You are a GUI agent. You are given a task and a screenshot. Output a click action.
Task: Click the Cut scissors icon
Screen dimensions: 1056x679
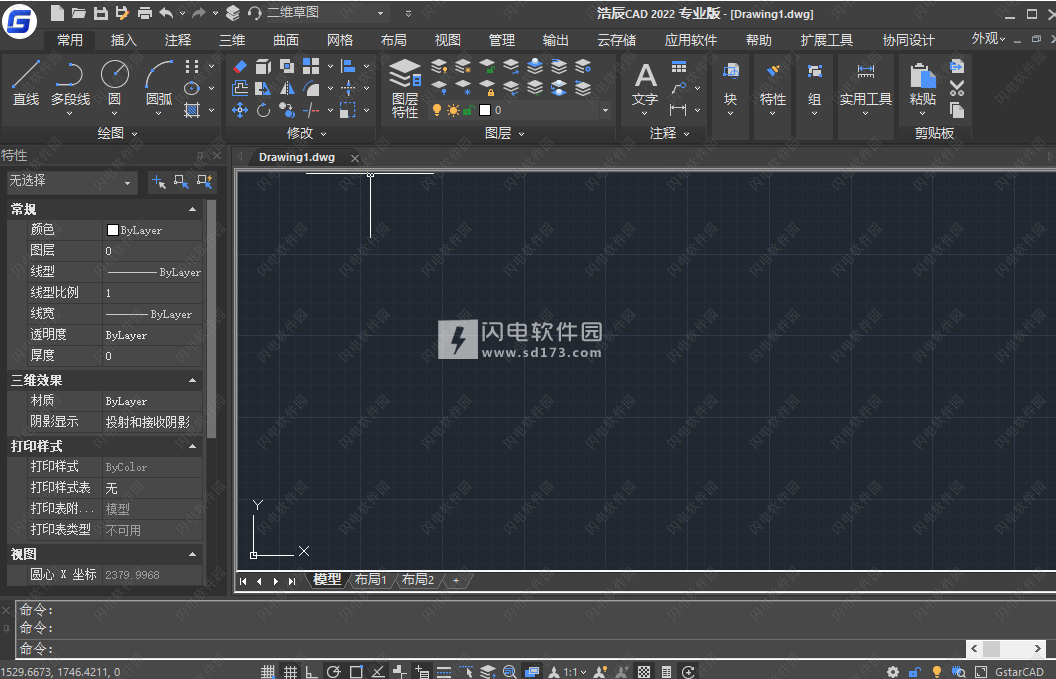957,88
